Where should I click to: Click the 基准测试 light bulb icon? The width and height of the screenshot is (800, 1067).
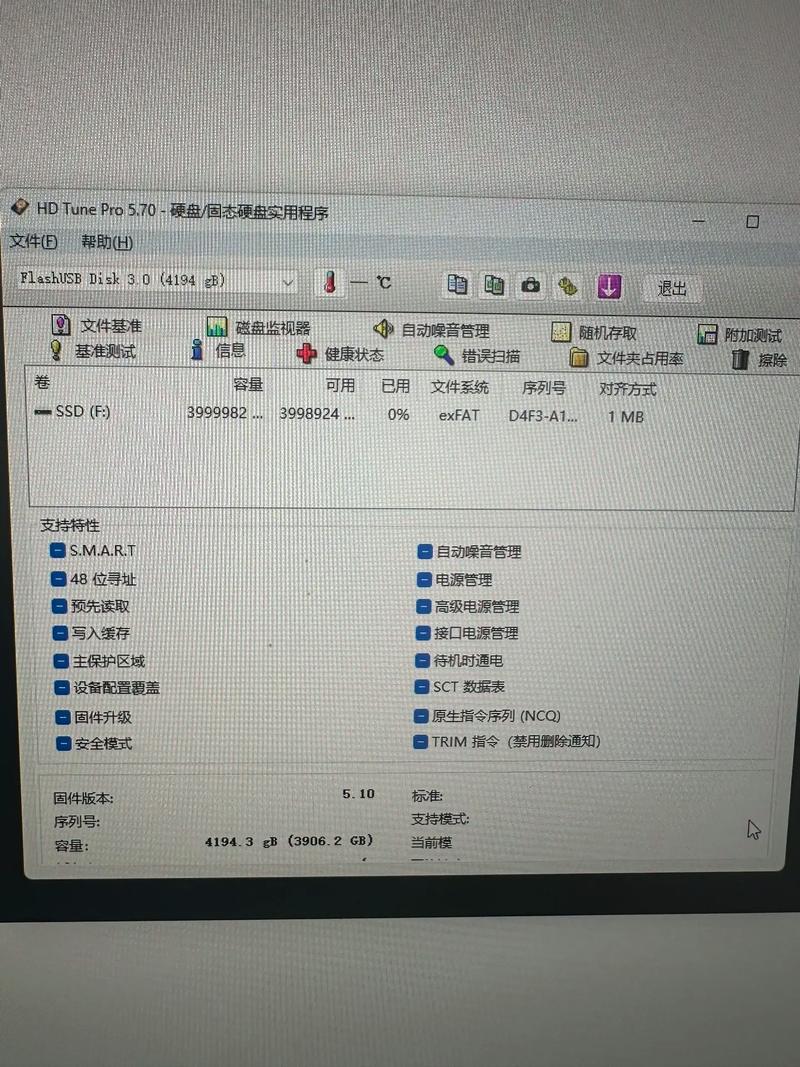coord(56,350)
